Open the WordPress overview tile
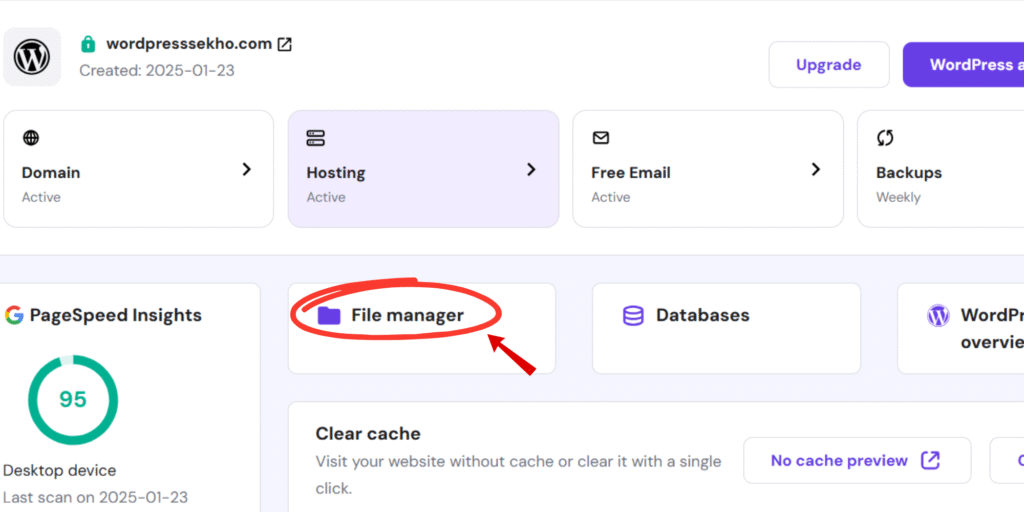This screenshot has height=512, width=1024. coord(961,328)
